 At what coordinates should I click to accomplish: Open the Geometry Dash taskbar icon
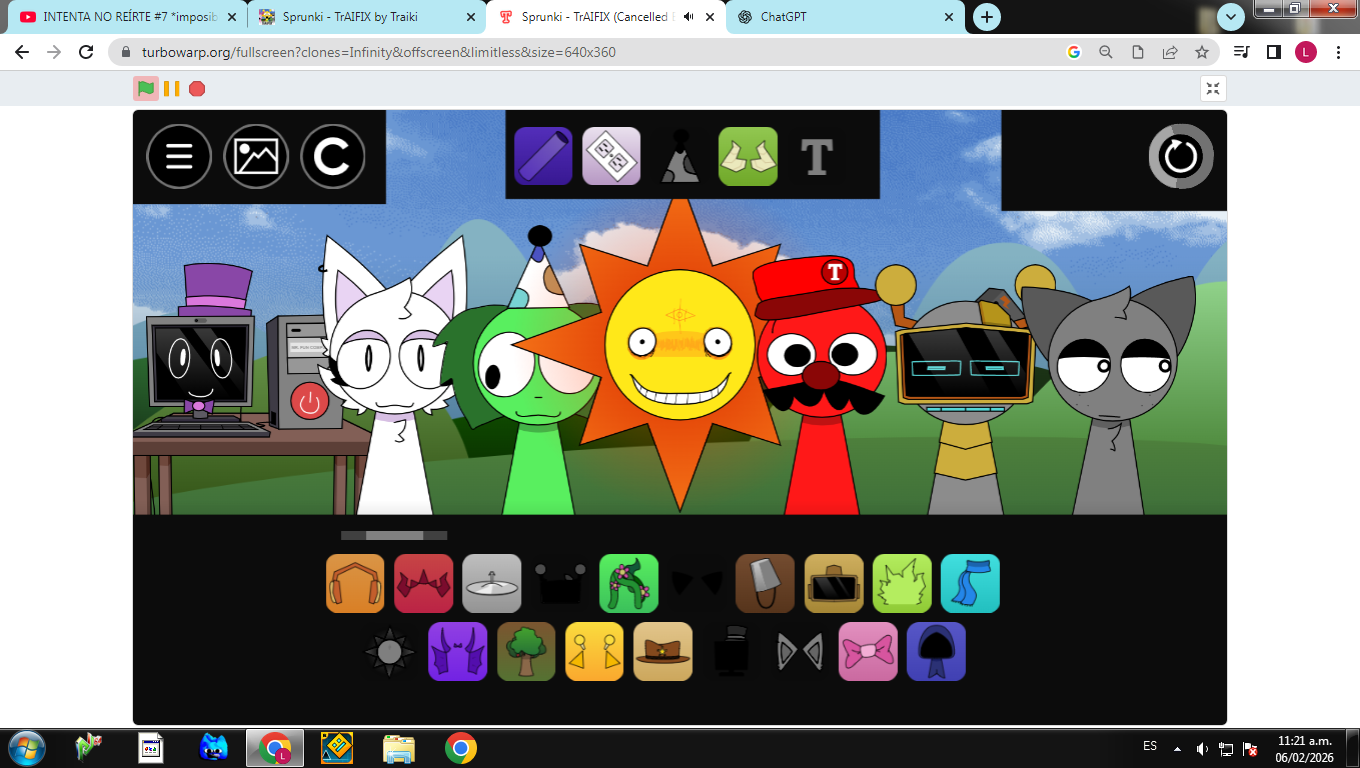tap(337, 747)
